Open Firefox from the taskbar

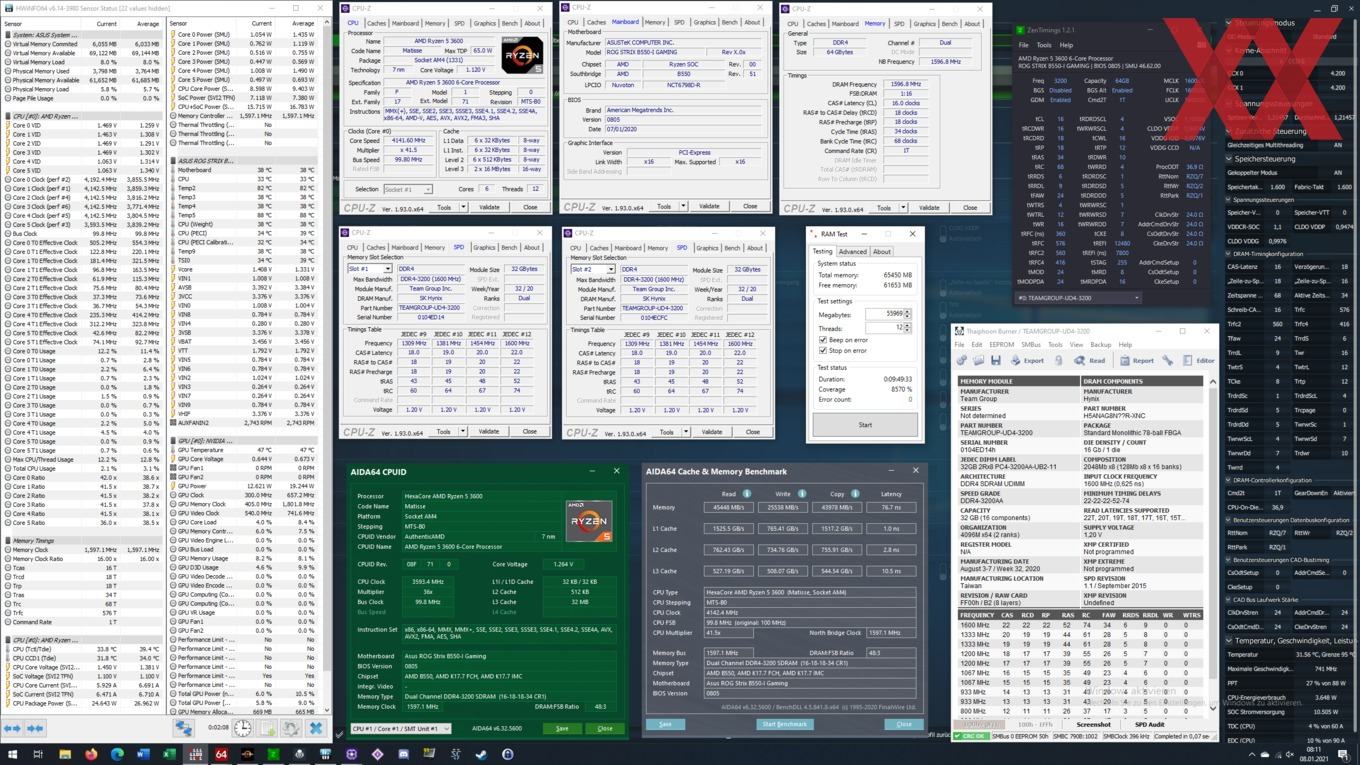pyautogui.click(x=91, y=754)
